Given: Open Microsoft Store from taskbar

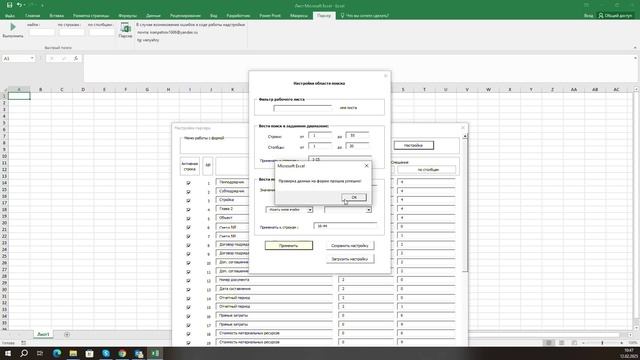Looking at the screenshot, I should coord(89,353).
